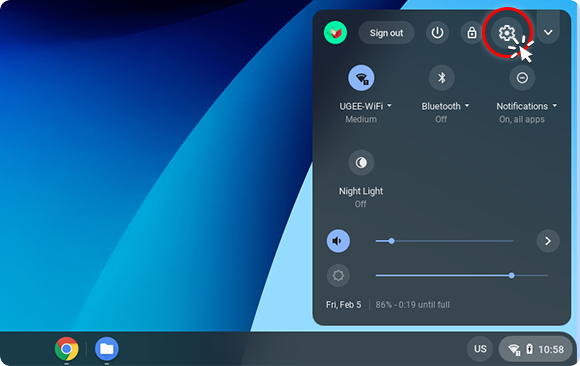Click the volume slider track
580x366 pixels.
[444, 241]
